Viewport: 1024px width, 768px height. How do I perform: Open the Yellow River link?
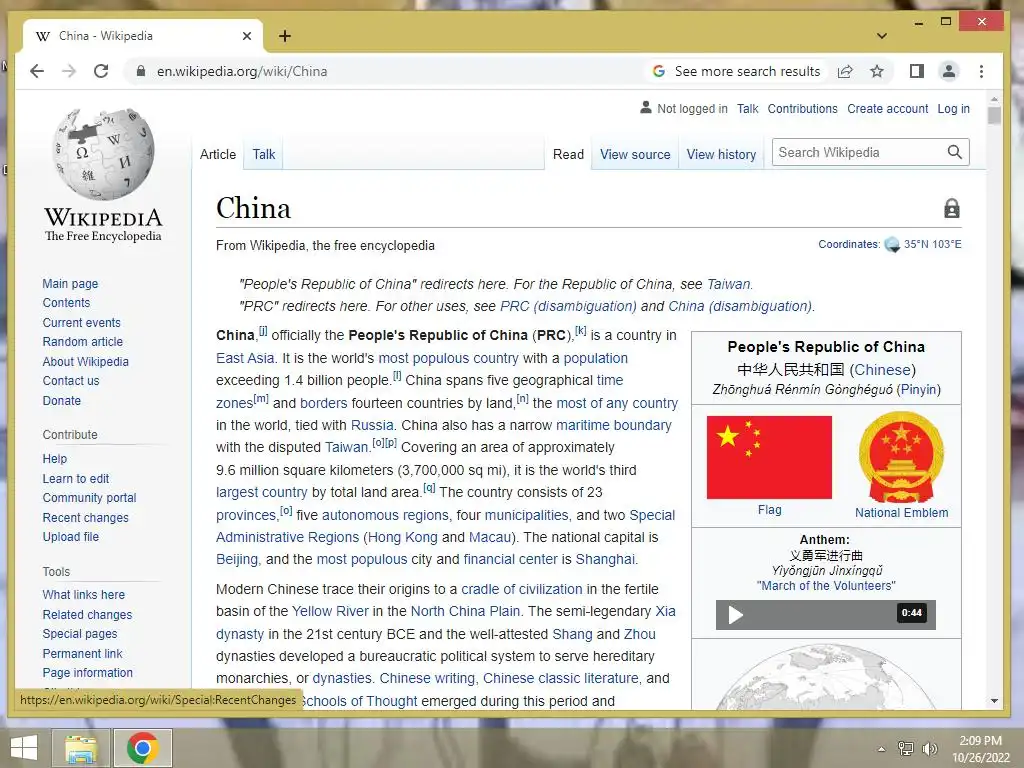tap(330, 611)
